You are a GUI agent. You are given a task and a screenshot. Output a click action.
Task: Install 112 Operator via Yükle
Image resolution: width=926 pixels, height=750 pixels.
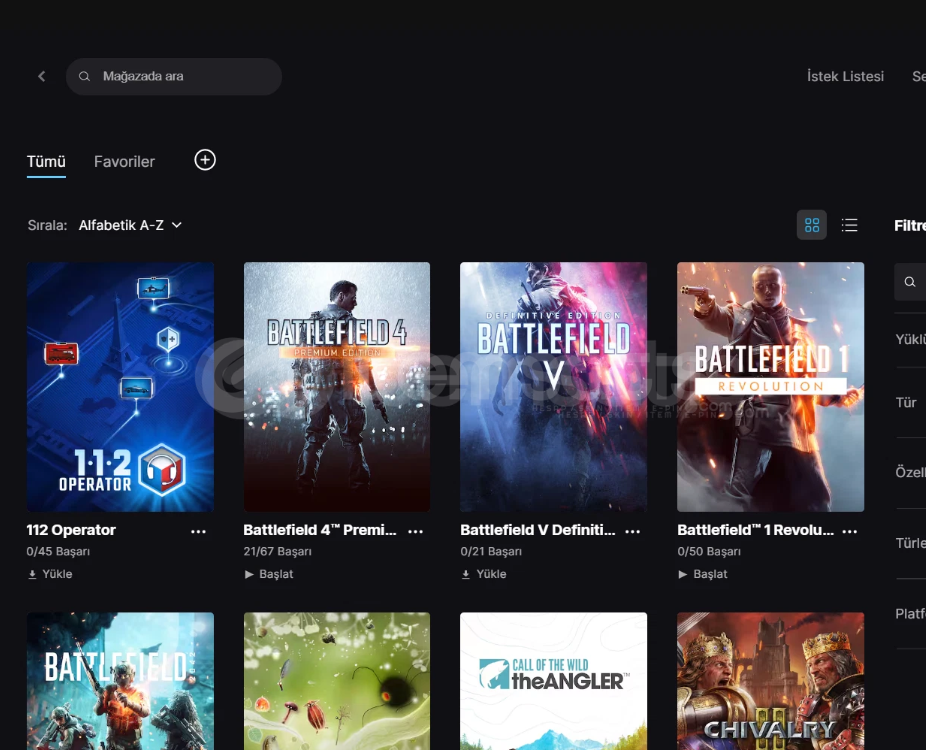(50, 574)
